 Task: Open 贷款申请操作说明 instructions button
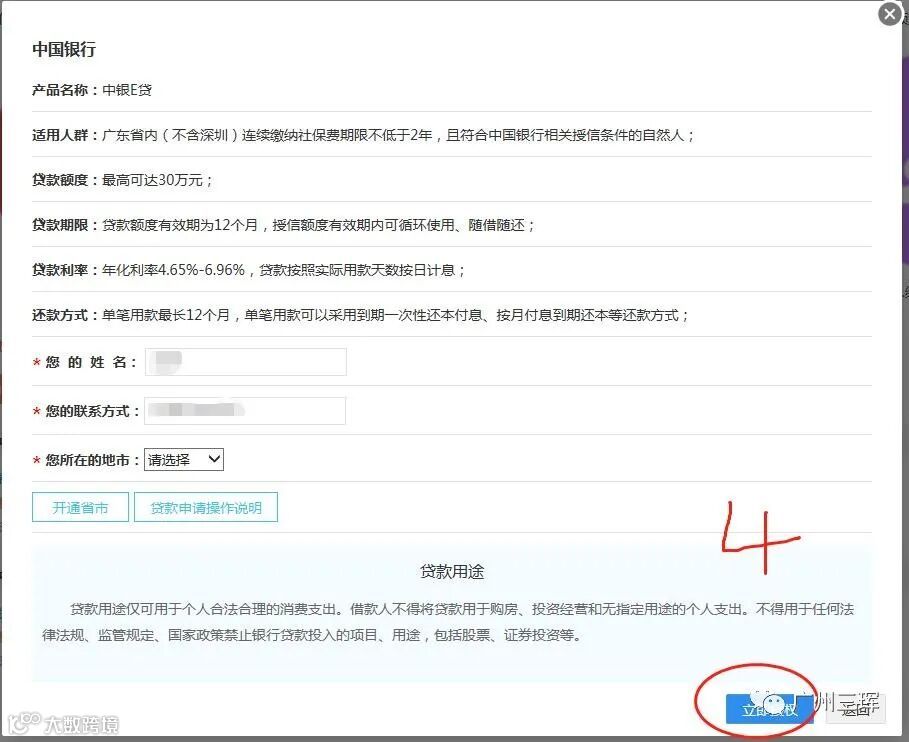(x=206, y=507)
